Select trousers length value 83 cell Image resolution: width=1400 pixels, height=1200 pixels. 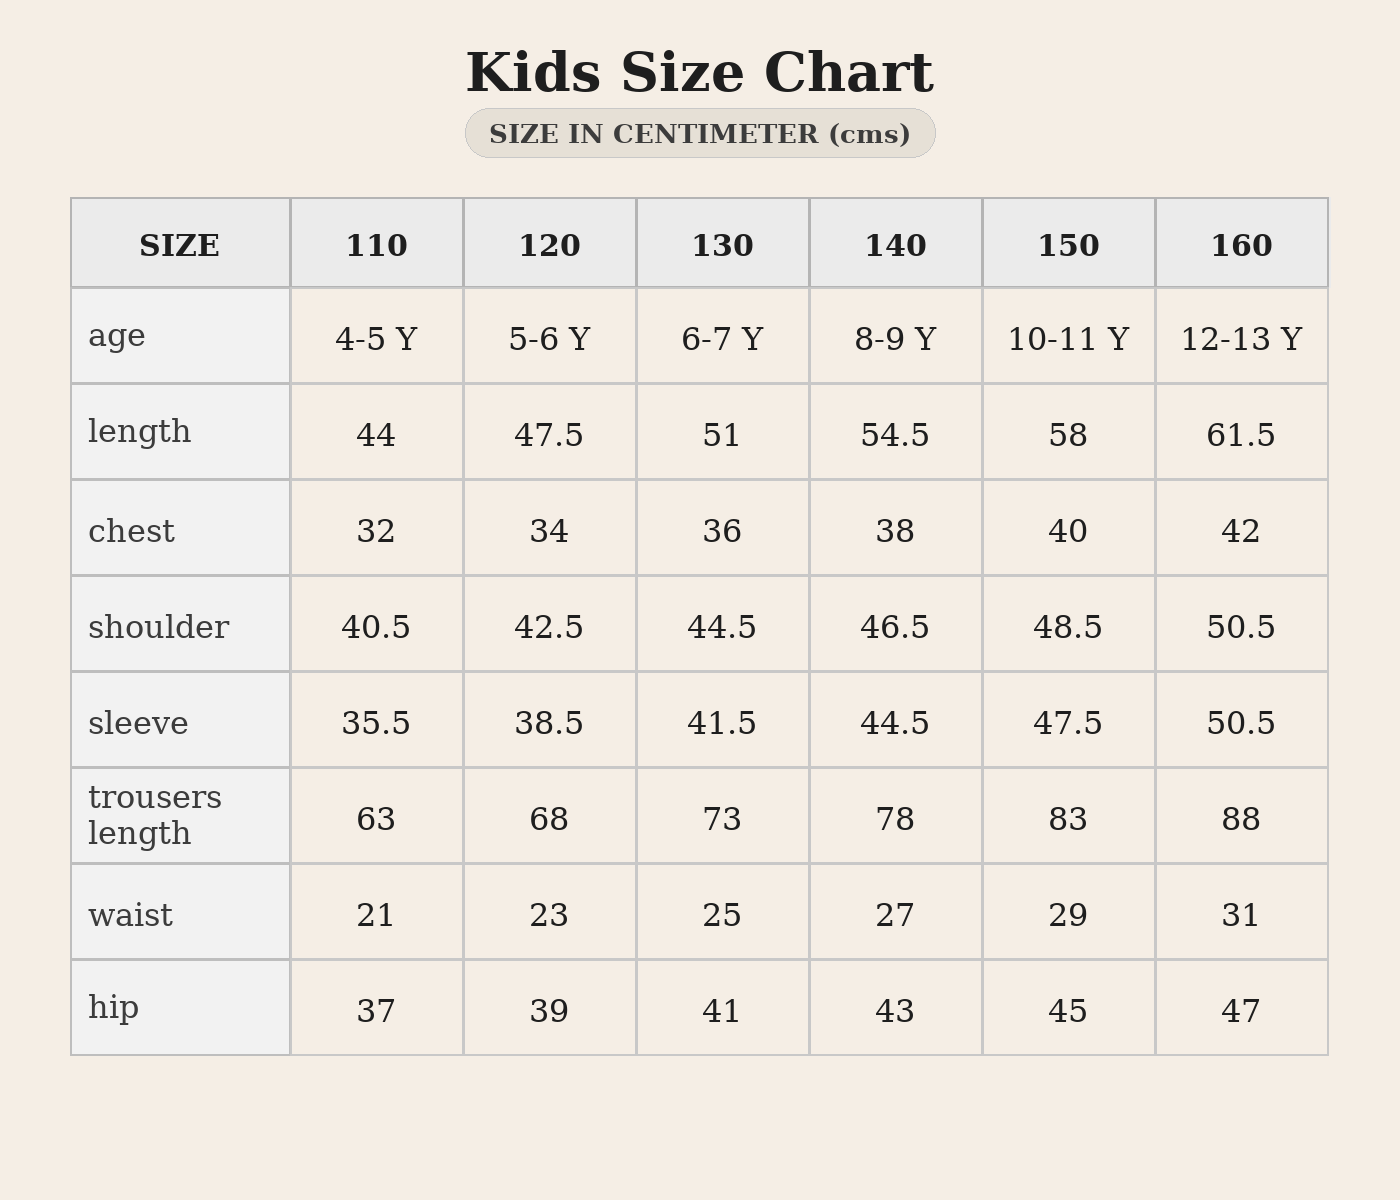[x=1068, y=819]
